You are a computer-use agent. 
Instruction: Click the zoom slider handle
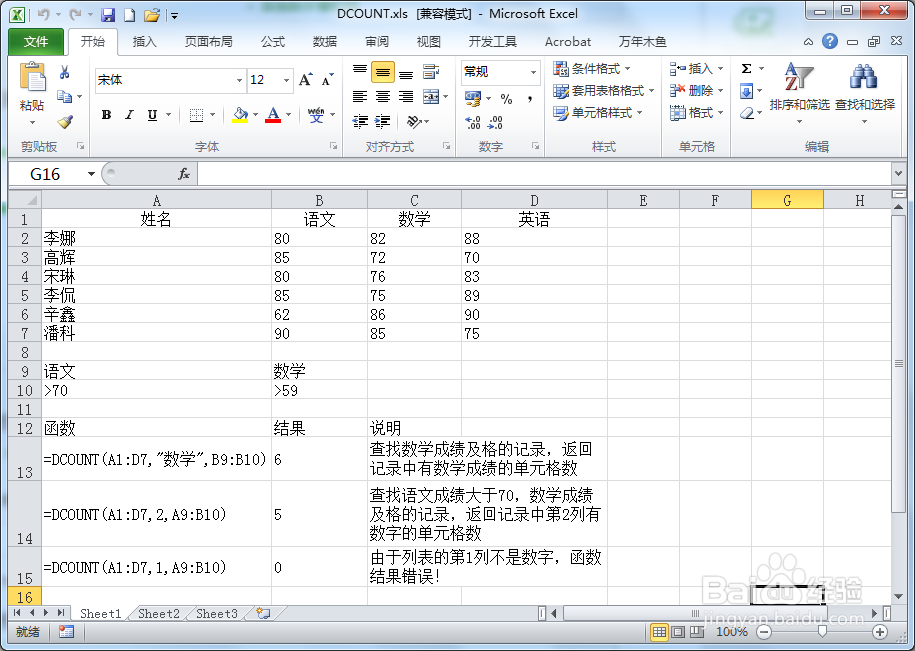click(x=822, y=632)
